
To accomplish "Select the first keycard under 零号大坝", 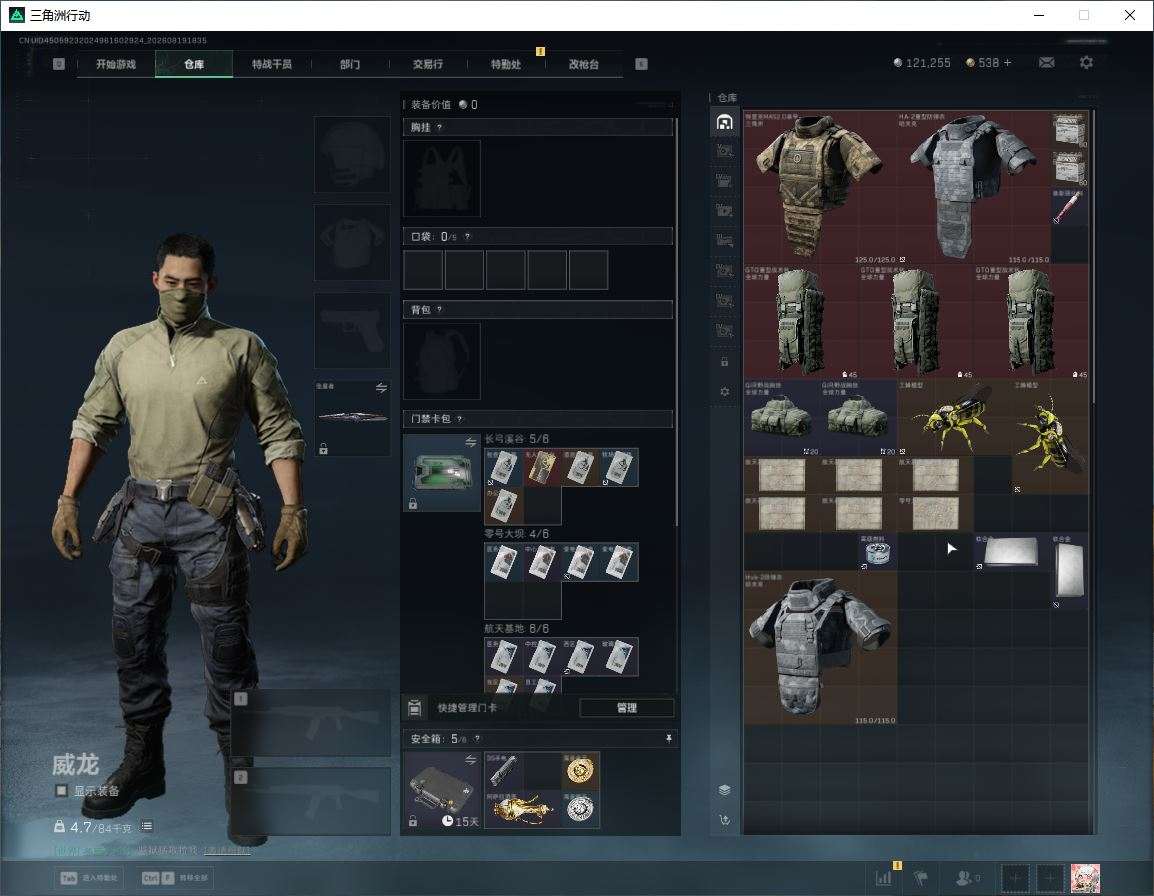I will coord(503,562).
